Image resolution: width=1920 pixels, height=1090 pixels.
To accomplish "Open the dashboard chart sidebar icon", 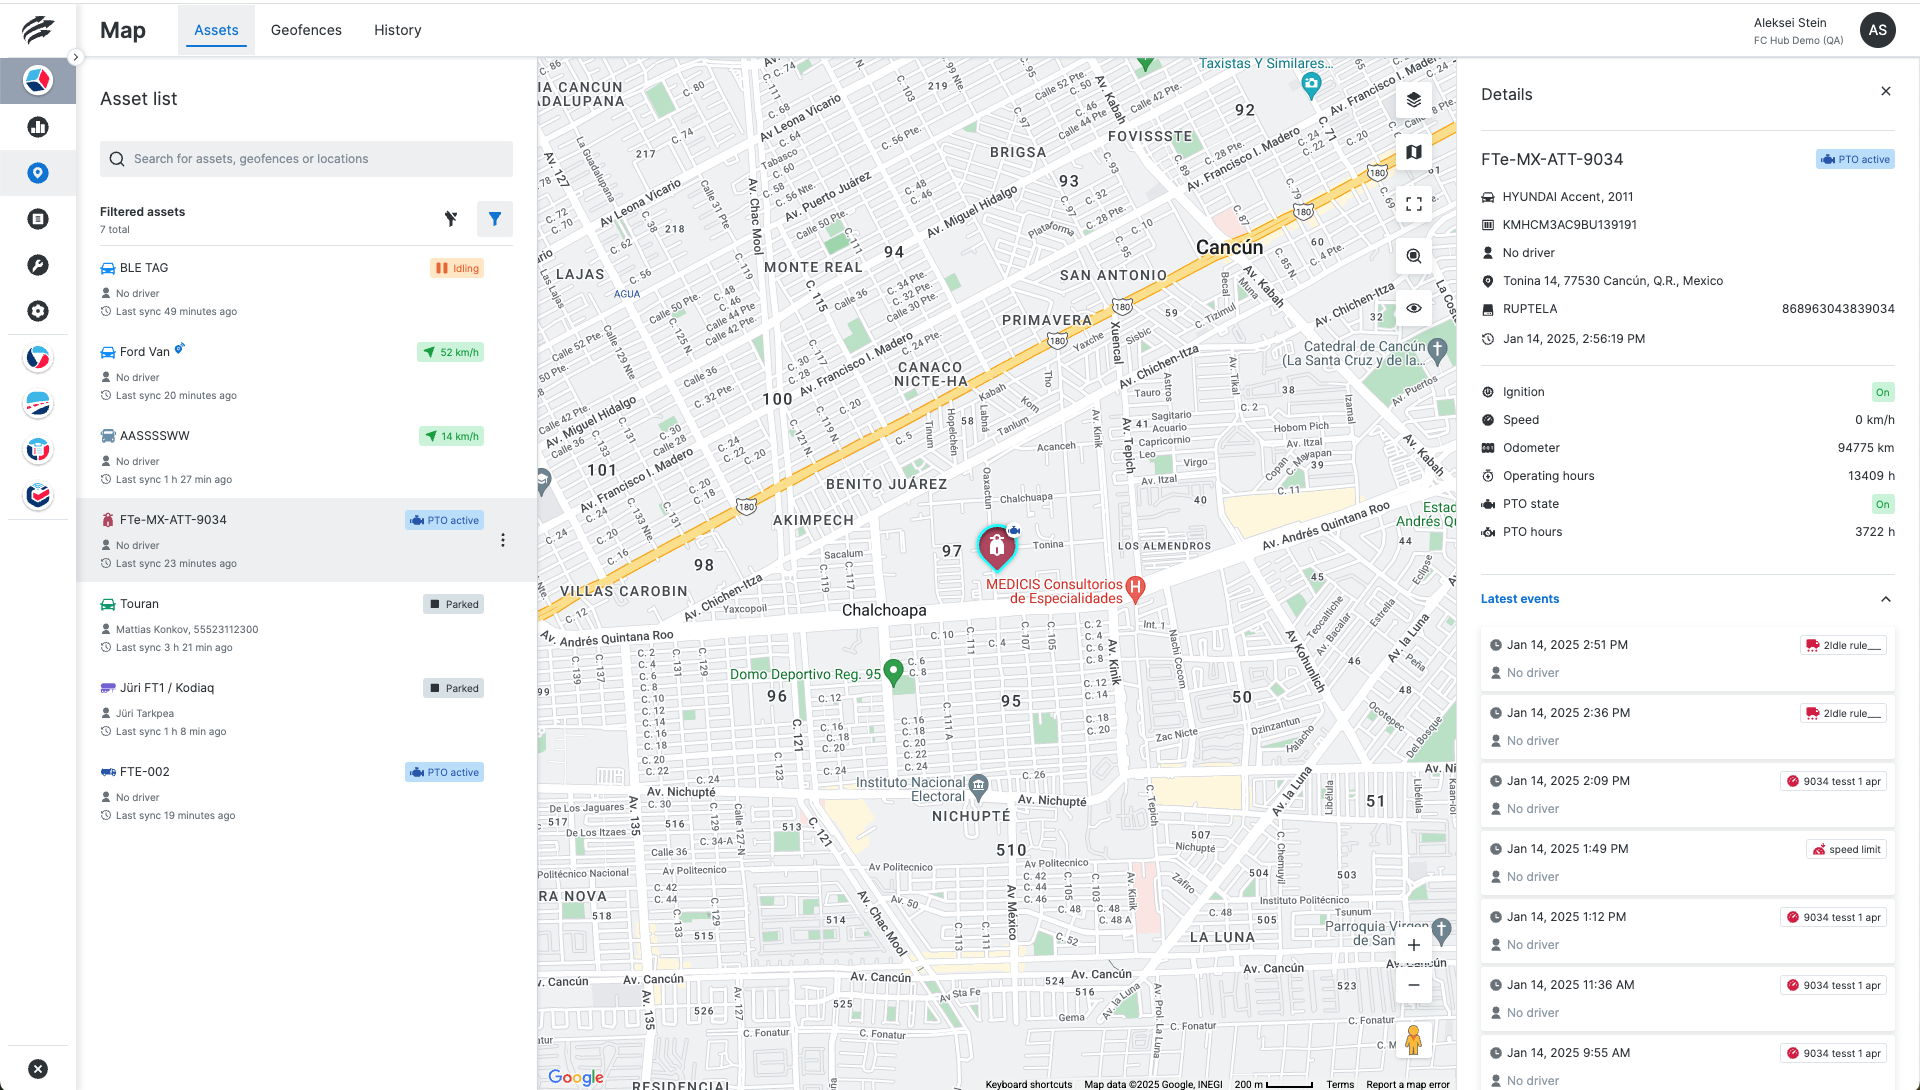I will [x=38, y=127].
